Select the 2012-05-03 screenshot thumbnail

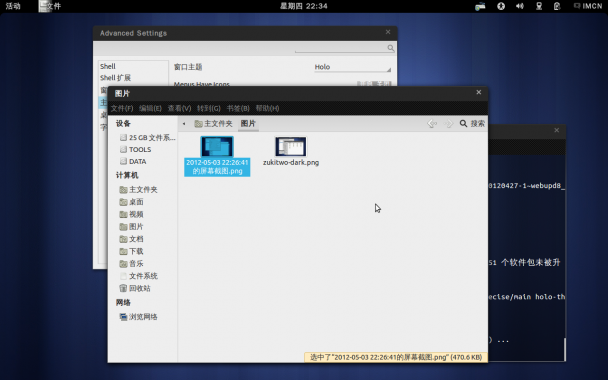pyautogui.click(x=217, y=146)
